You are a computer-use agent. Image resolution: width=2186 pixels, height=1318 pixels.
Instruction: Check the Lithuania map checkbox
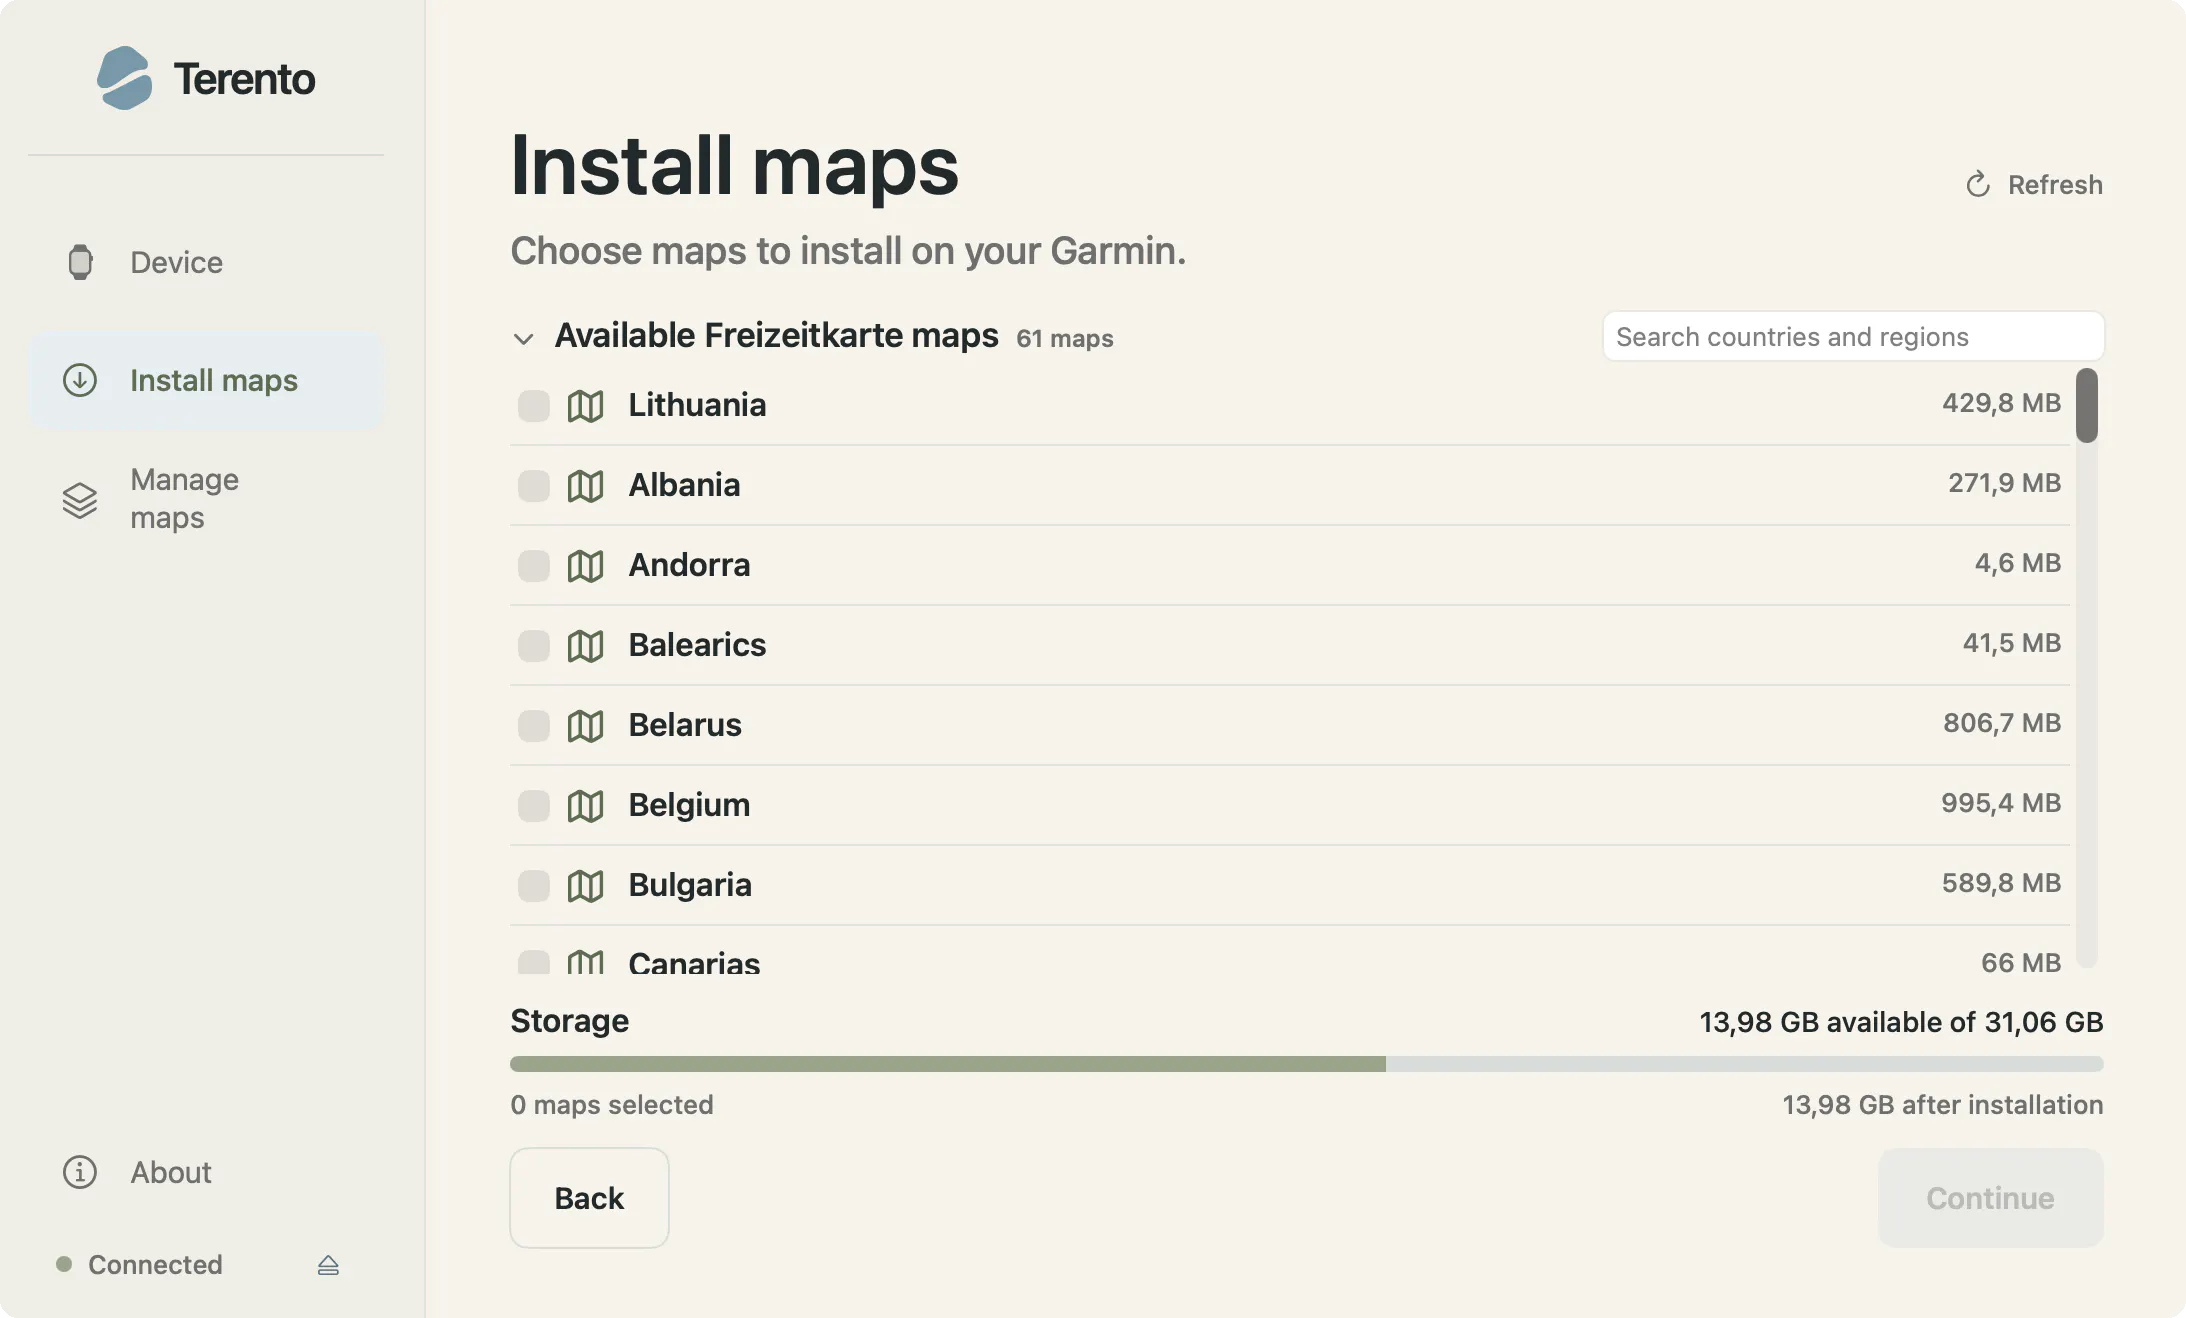coord(534,405)
